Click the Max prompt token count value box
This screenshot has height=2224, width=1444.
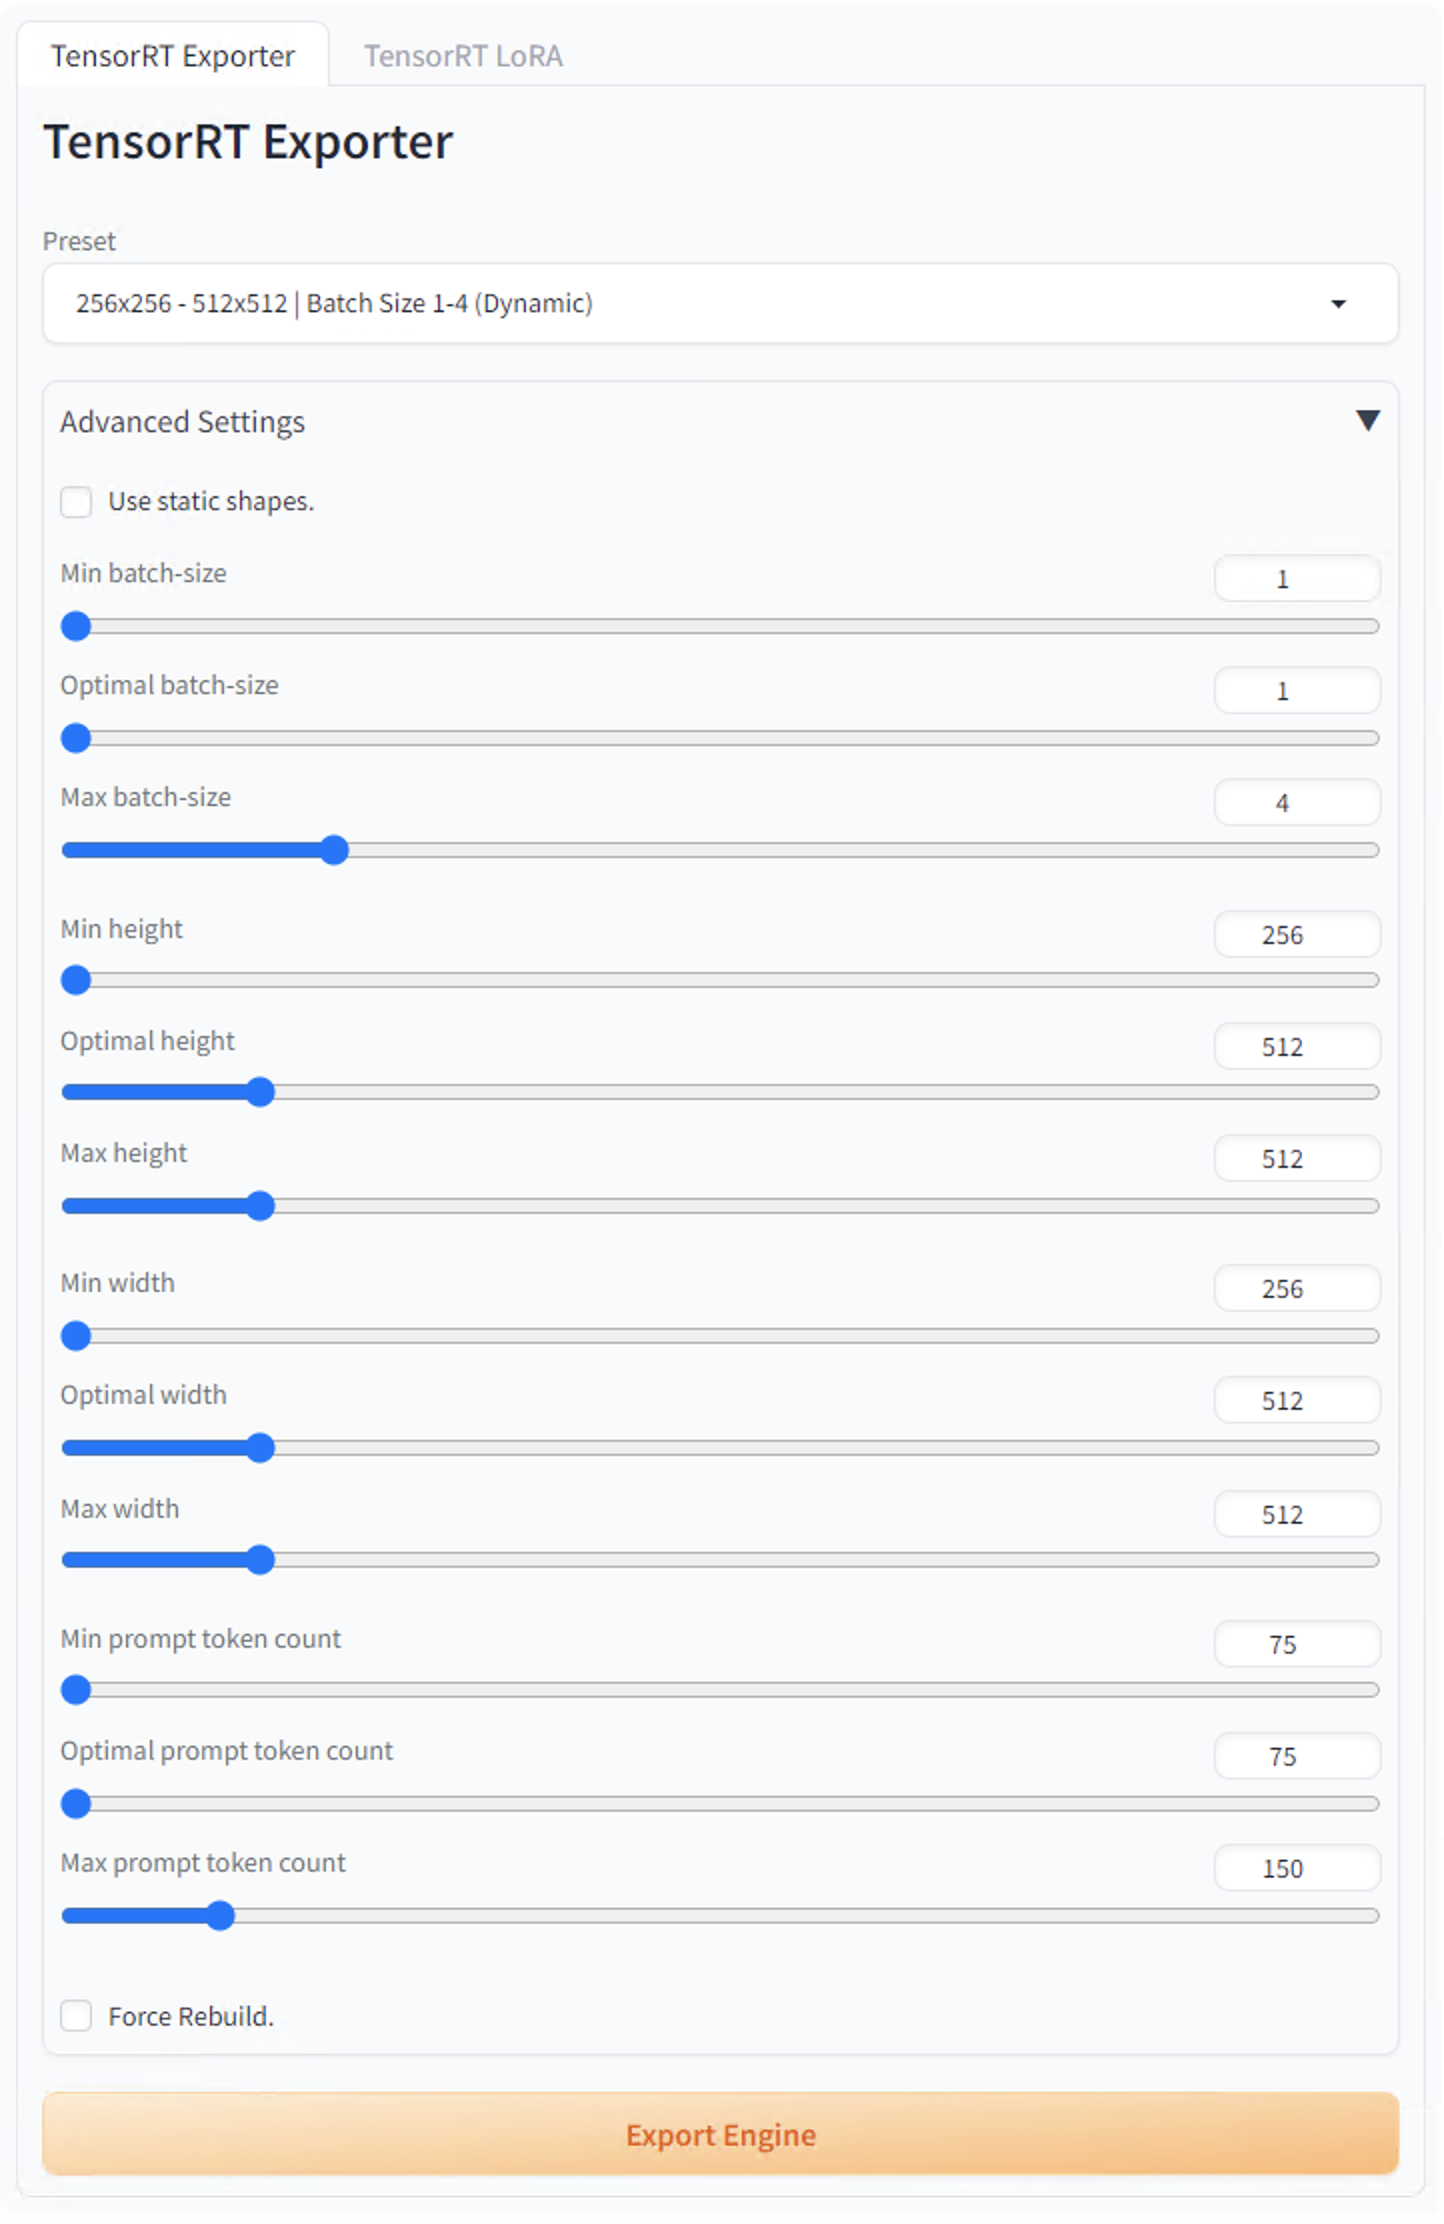click(x=1296, y=1868)
